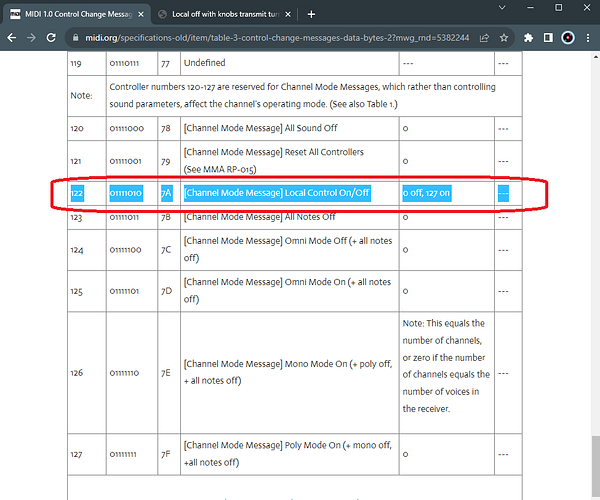
Task: Open the browser side panel
Action: 548,37
